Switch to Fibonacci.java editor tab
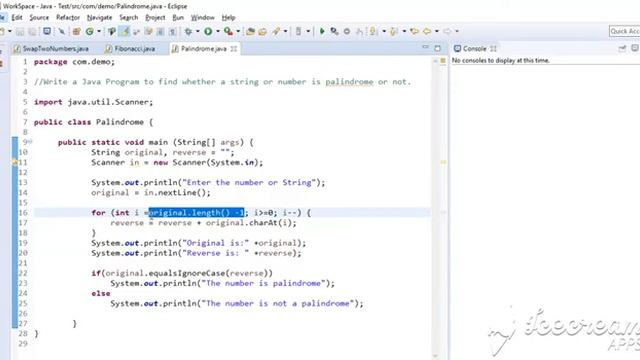 click(x=131, y=49)
